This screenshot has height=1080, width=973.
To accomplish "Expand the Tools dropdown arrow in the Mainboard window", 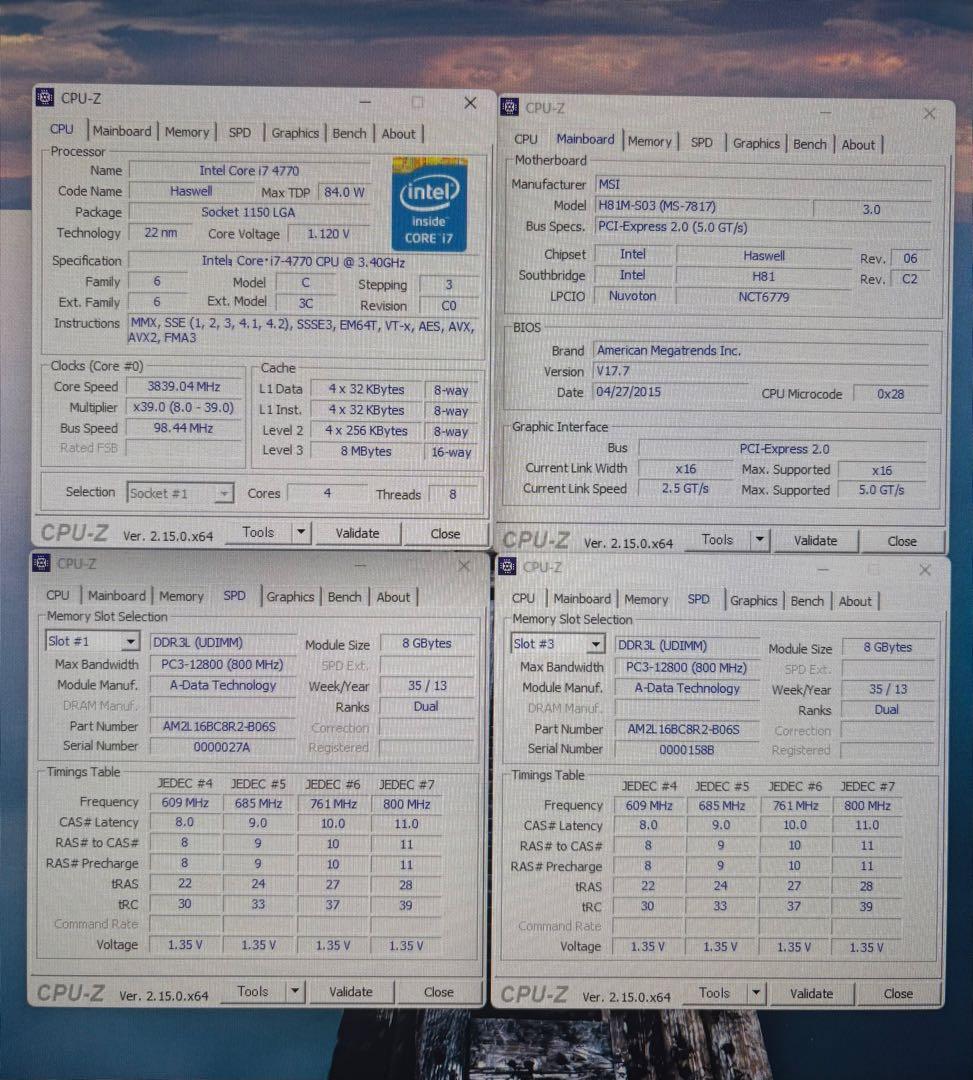I will [x=758, y=540].
